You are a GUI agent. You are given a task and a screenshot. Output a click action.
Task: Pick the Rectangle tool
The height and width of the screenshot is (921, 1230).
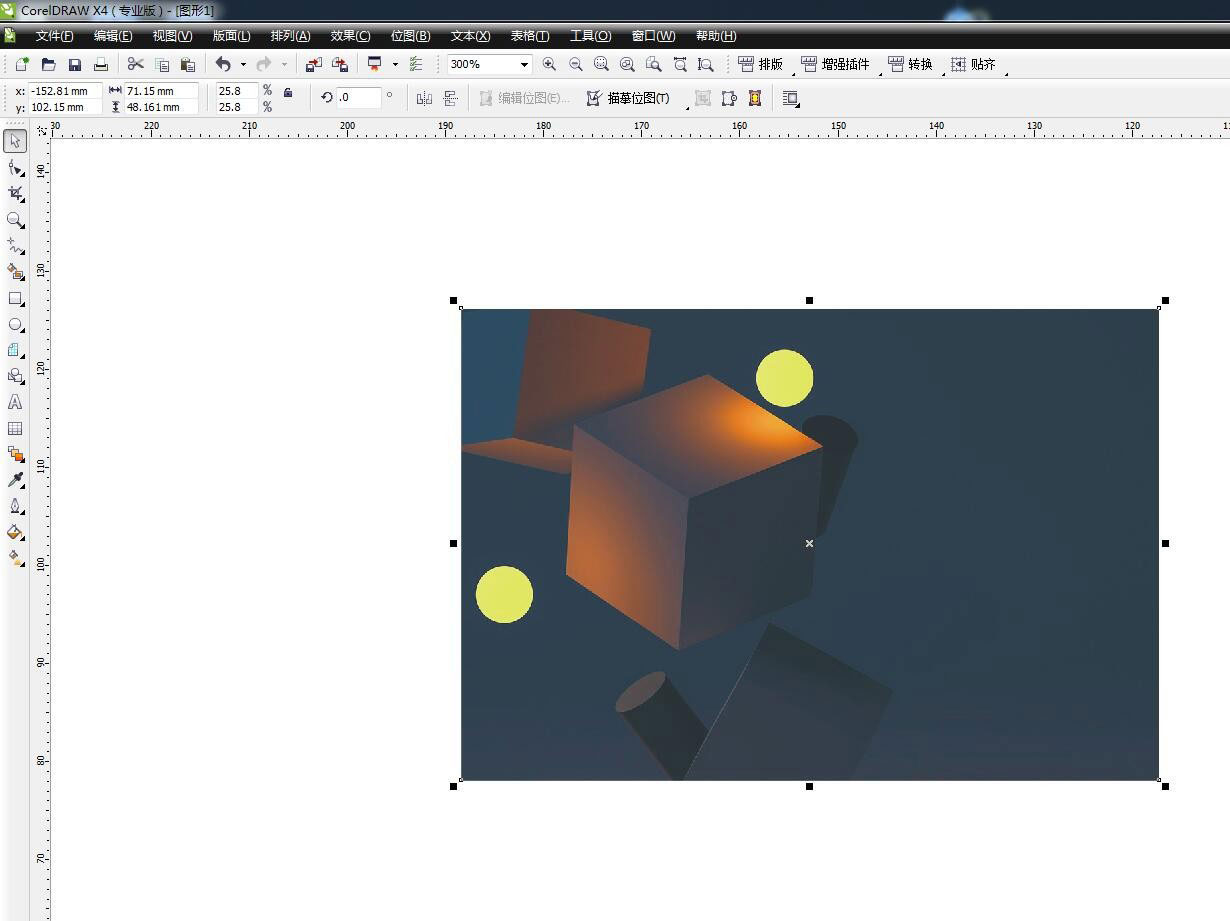(x=15, y=298)
